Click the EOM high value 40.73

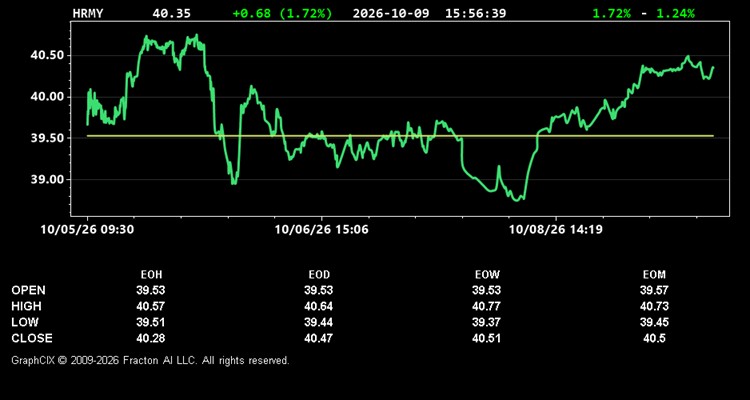654,306
